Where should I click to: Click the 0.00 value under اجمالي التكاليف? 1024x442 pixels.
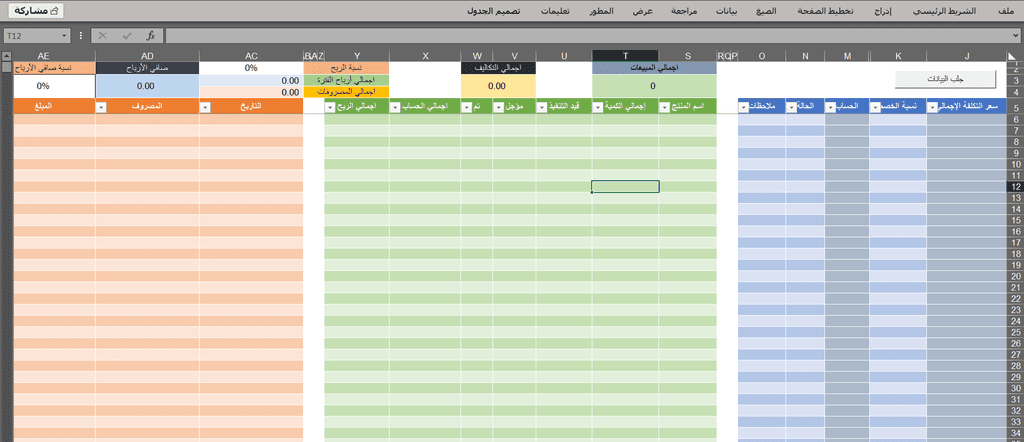pos(498,86)
